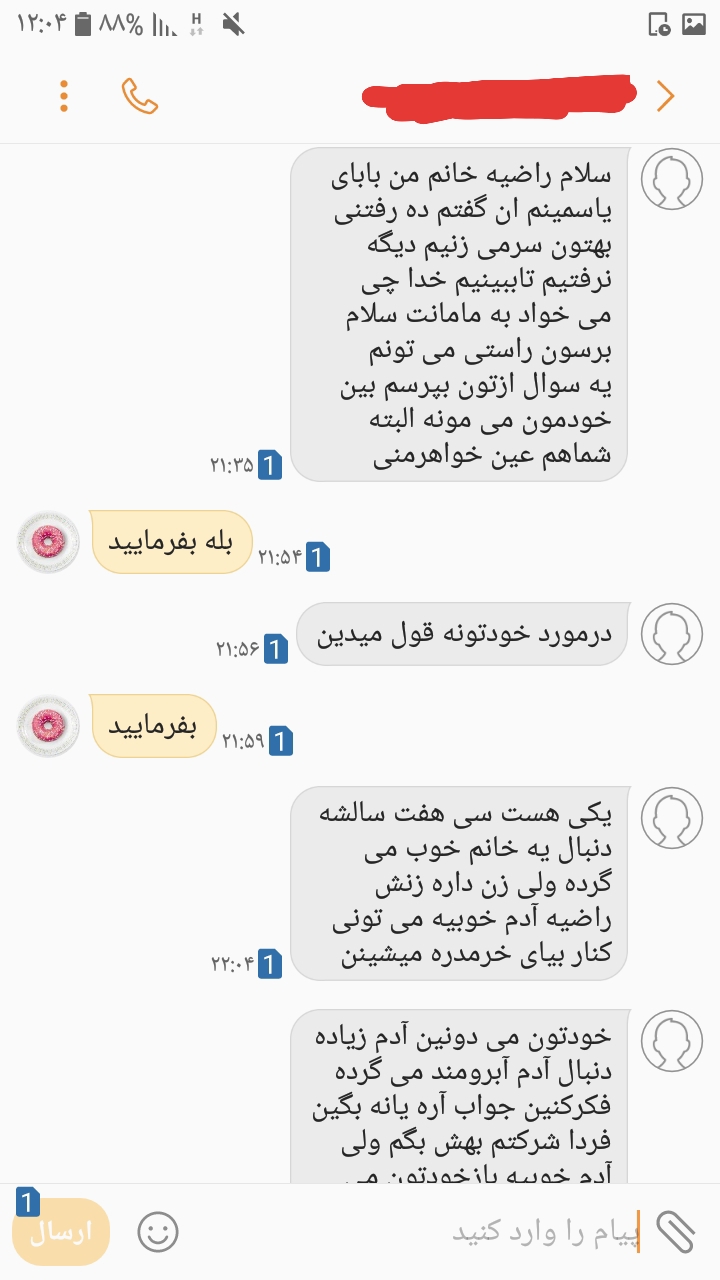The width and height of the screenshot is (720, 1280).
Task: Tap the donut avatar beside بله بفرمایید
Action: point(48,541)
